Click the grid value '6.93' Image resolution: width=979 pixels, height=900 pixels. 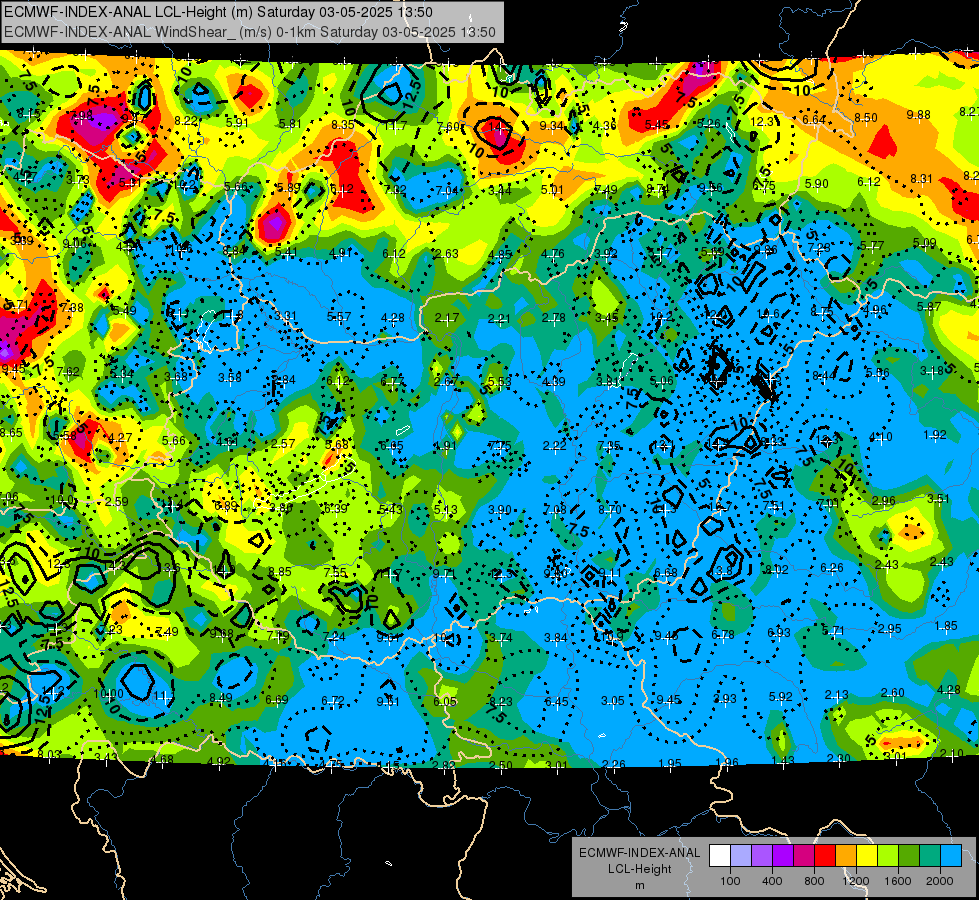(779, 633)
